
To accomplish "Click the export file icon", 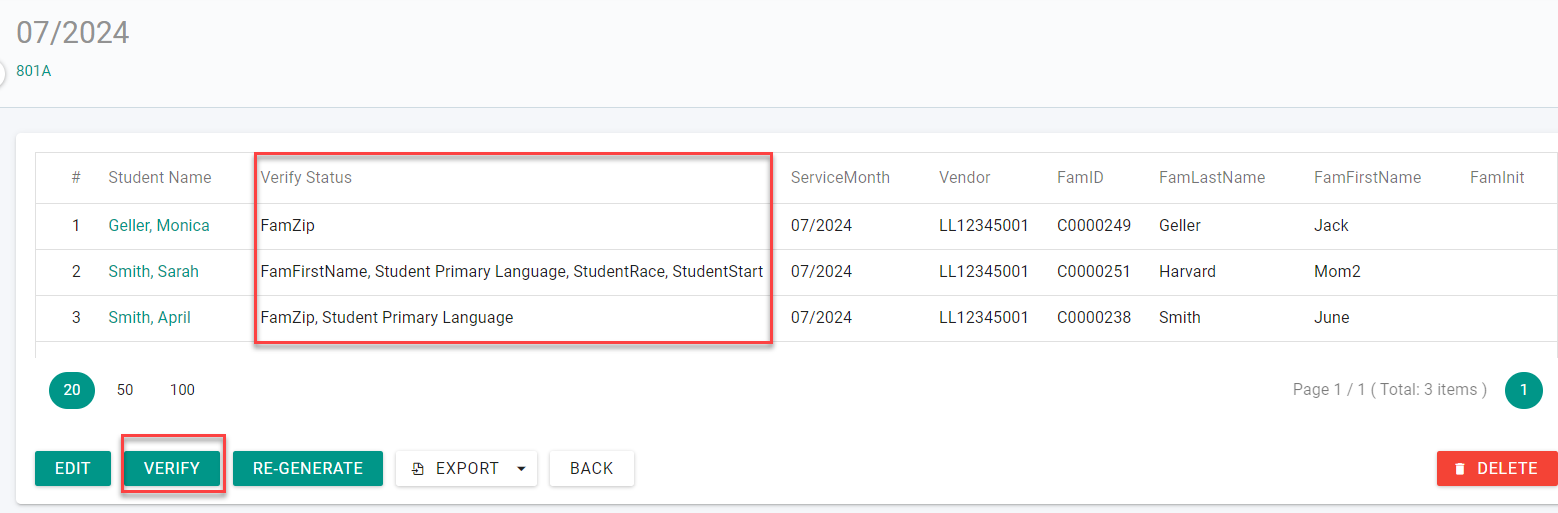I will pos(418,469).
